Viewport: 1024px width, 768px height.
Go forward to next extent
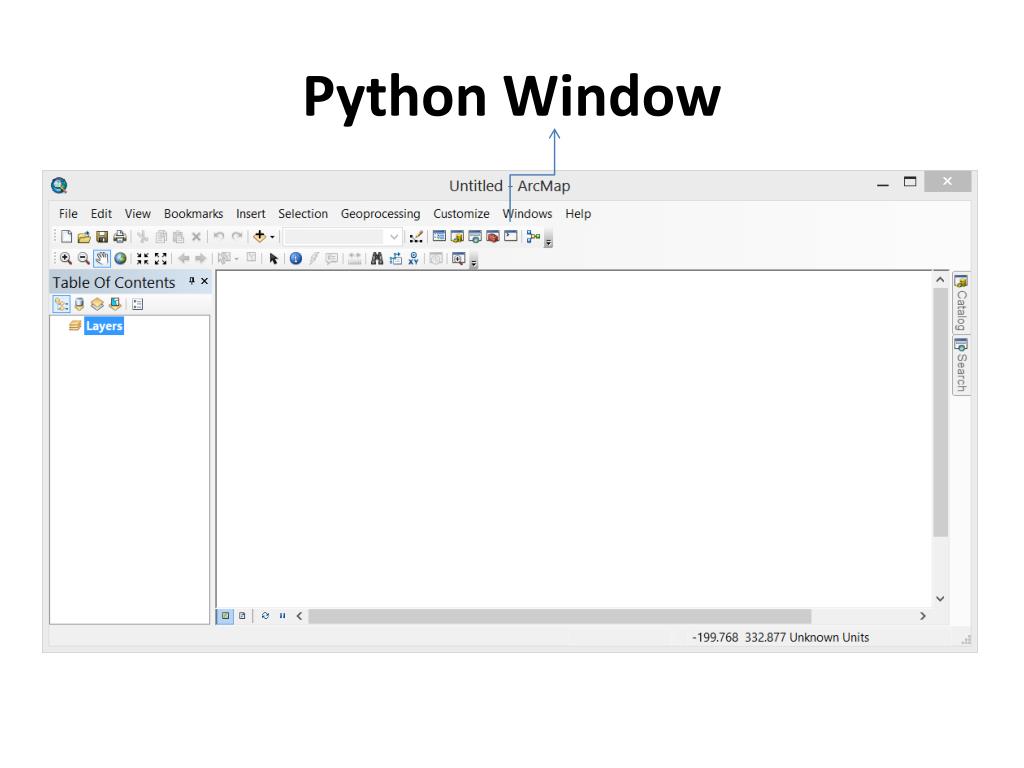pos(200,259)
